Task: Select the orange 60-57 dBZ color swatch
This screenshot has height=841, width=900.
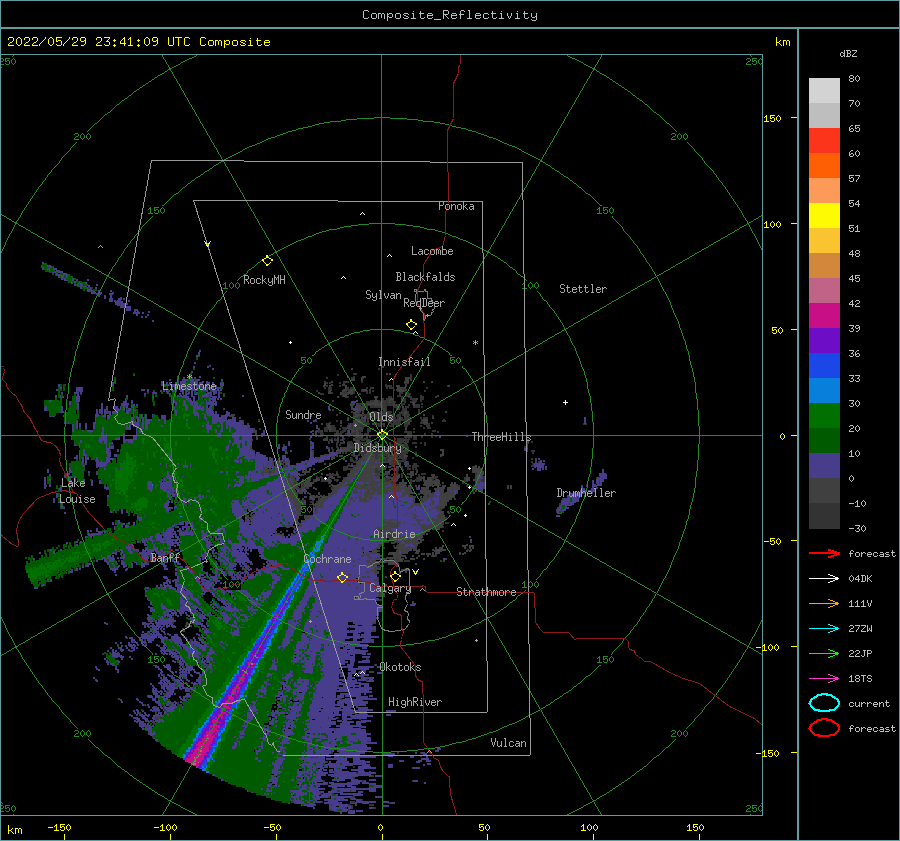Action: [x=824, y=166]
